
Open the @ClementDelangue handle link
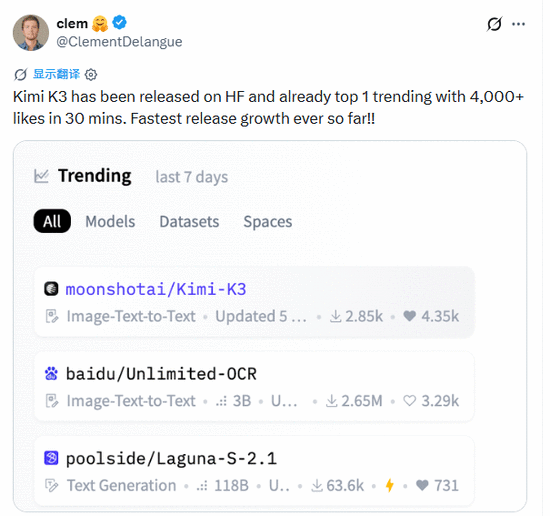click(x=119, y=42)
